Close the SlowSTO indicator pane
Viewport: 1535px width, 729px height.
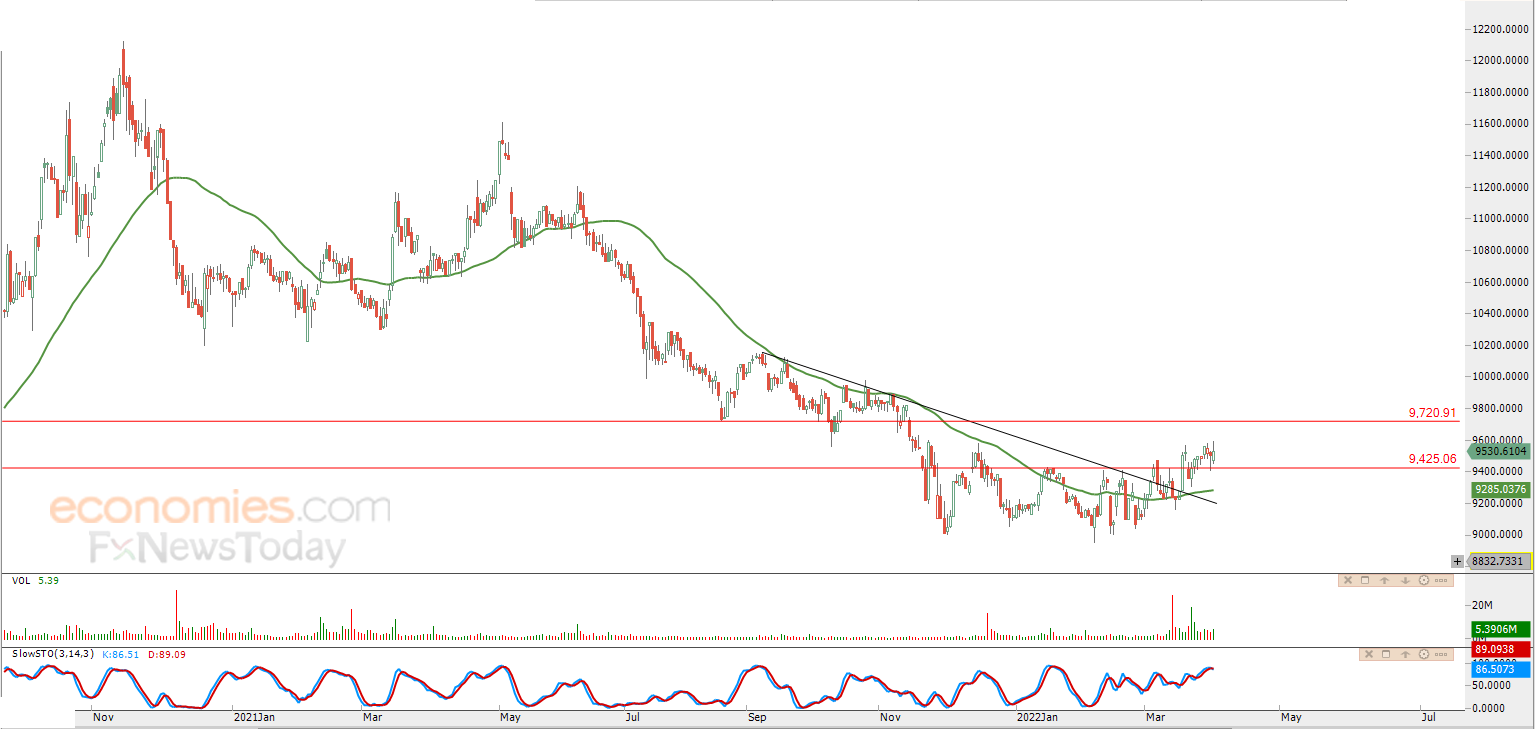pyautogui.click(x=1369, y=654)
